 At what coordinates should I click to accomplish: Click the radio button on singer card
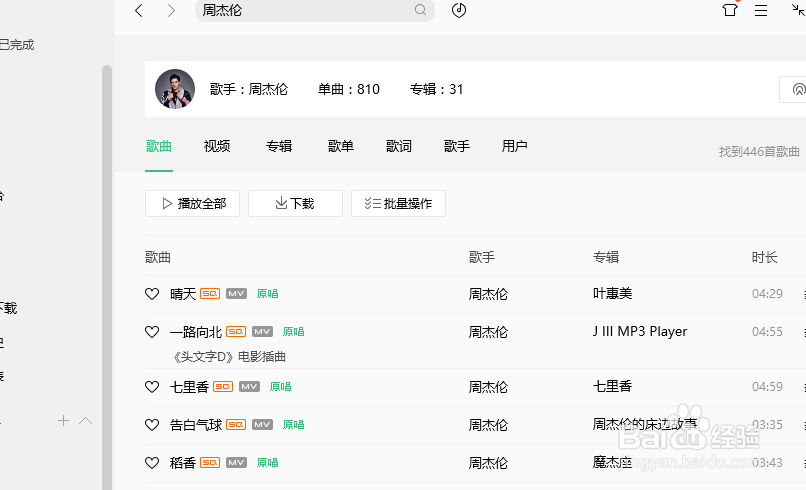[794, 89]
